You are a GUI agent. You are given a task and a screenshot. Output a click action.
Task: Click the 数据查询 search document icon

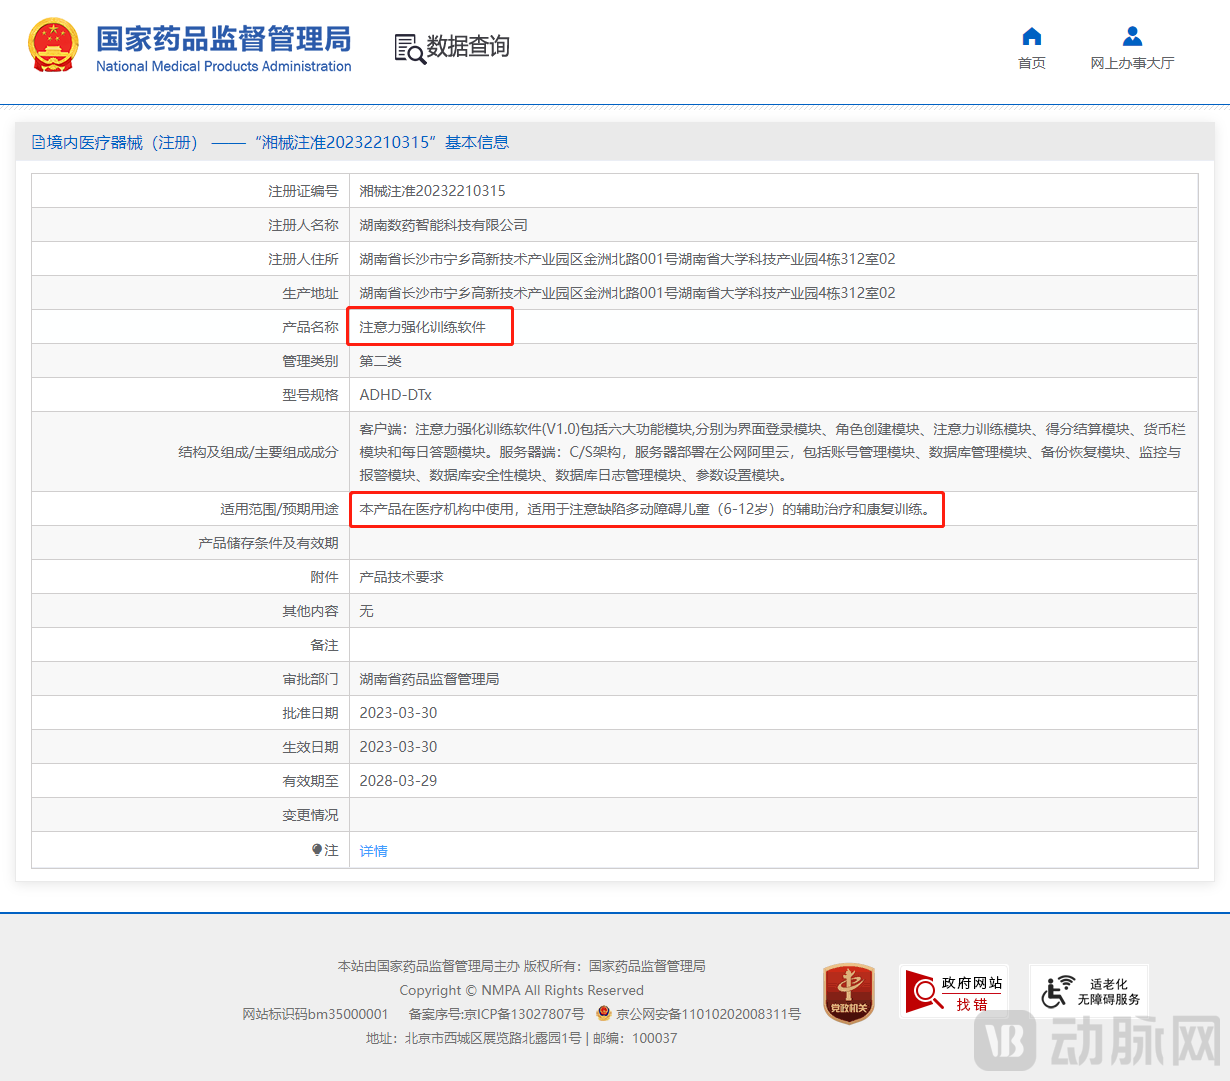(x=409, y=49)
